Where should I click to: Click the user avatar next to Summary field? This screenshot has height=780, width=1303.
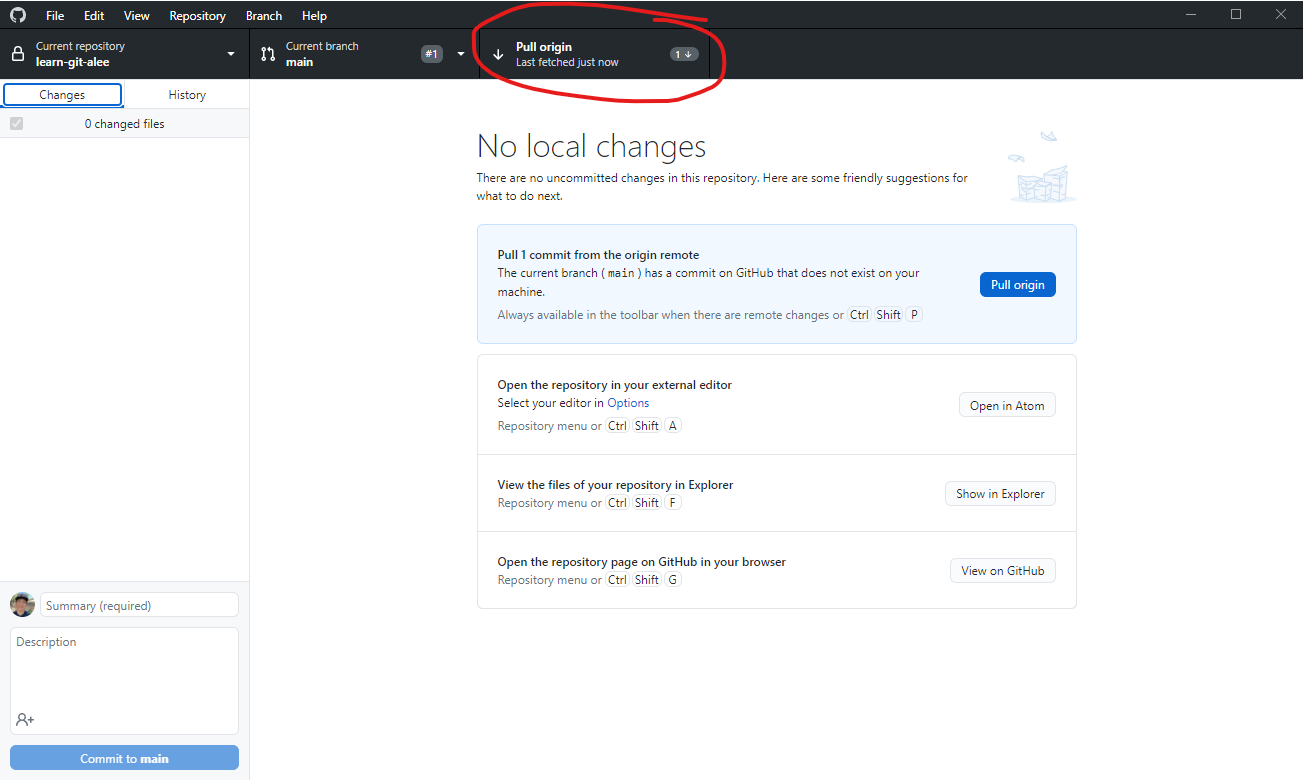click(22, 605)
